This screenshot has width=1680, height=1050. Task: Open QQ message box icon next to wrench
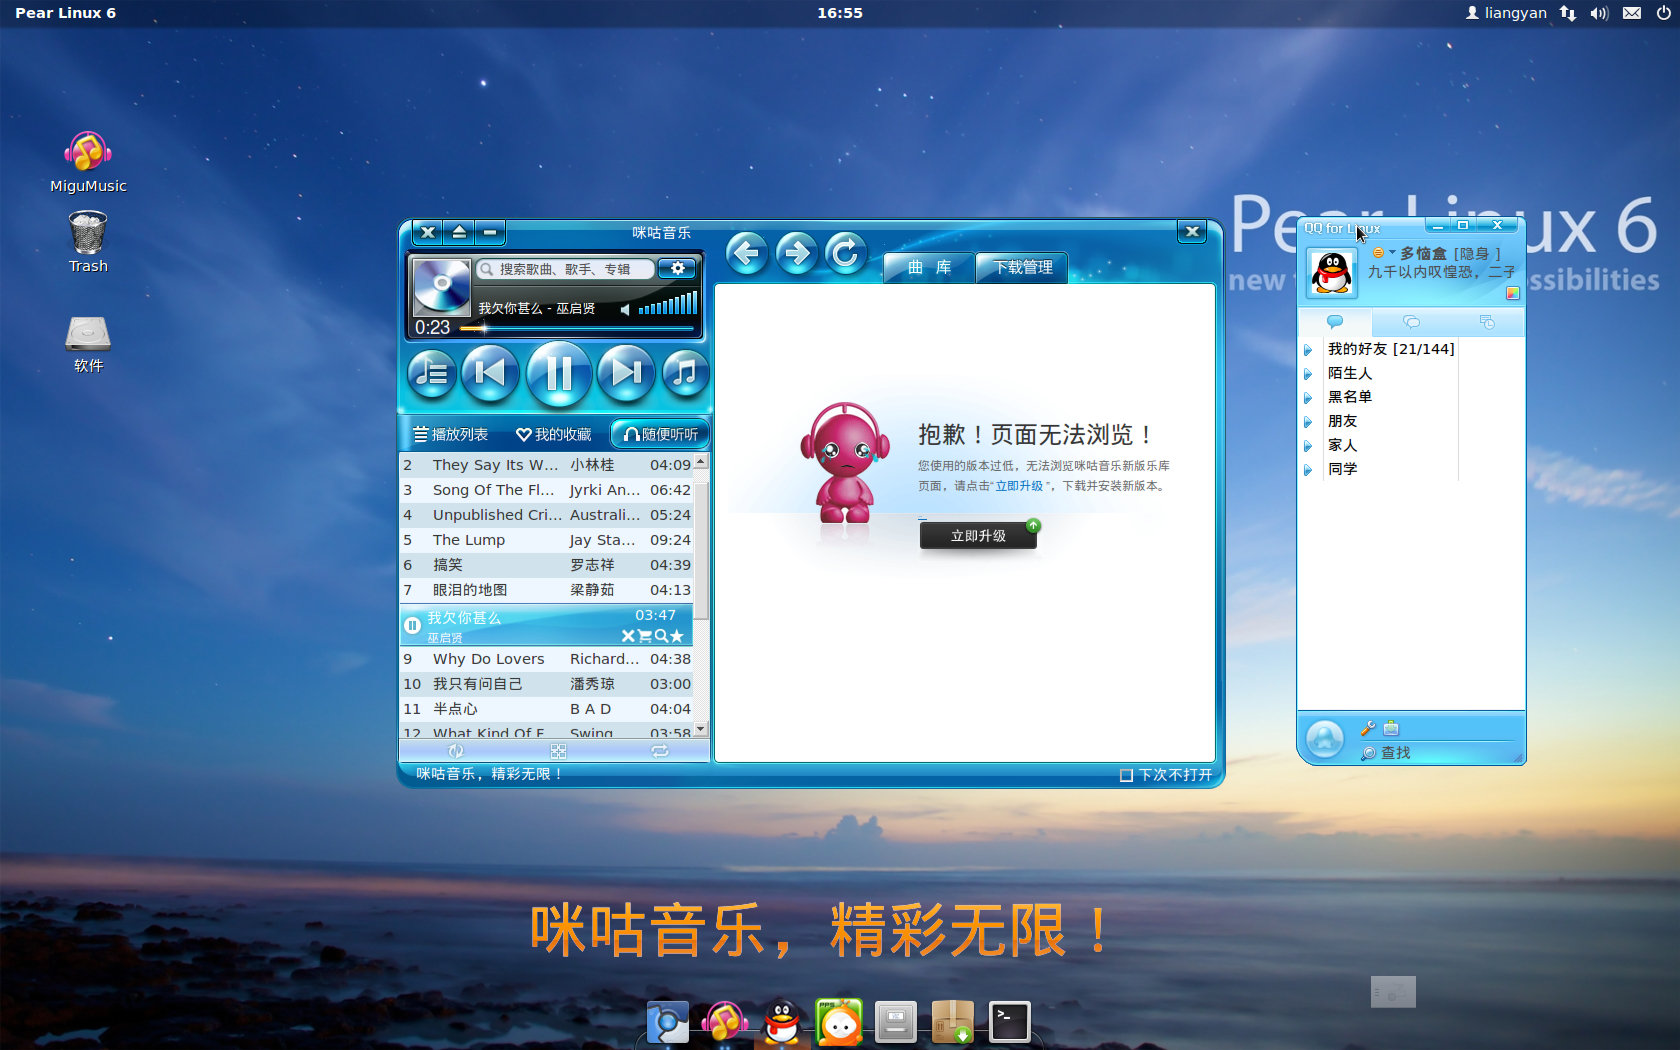click(1391, 728)
